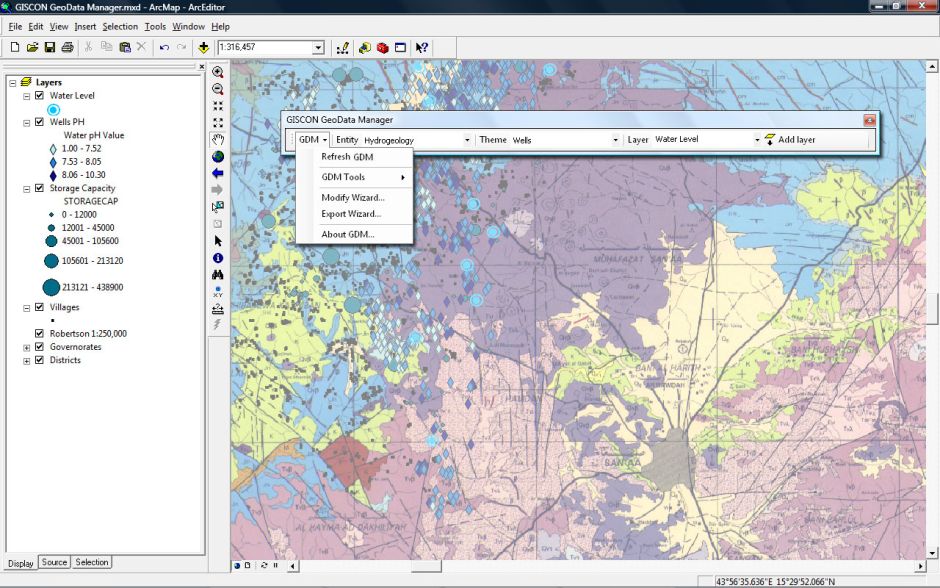The height and width of the screenshot is (588, 940).
Task: Click the Add Data toolbar icon
Action: click(204, 47)
